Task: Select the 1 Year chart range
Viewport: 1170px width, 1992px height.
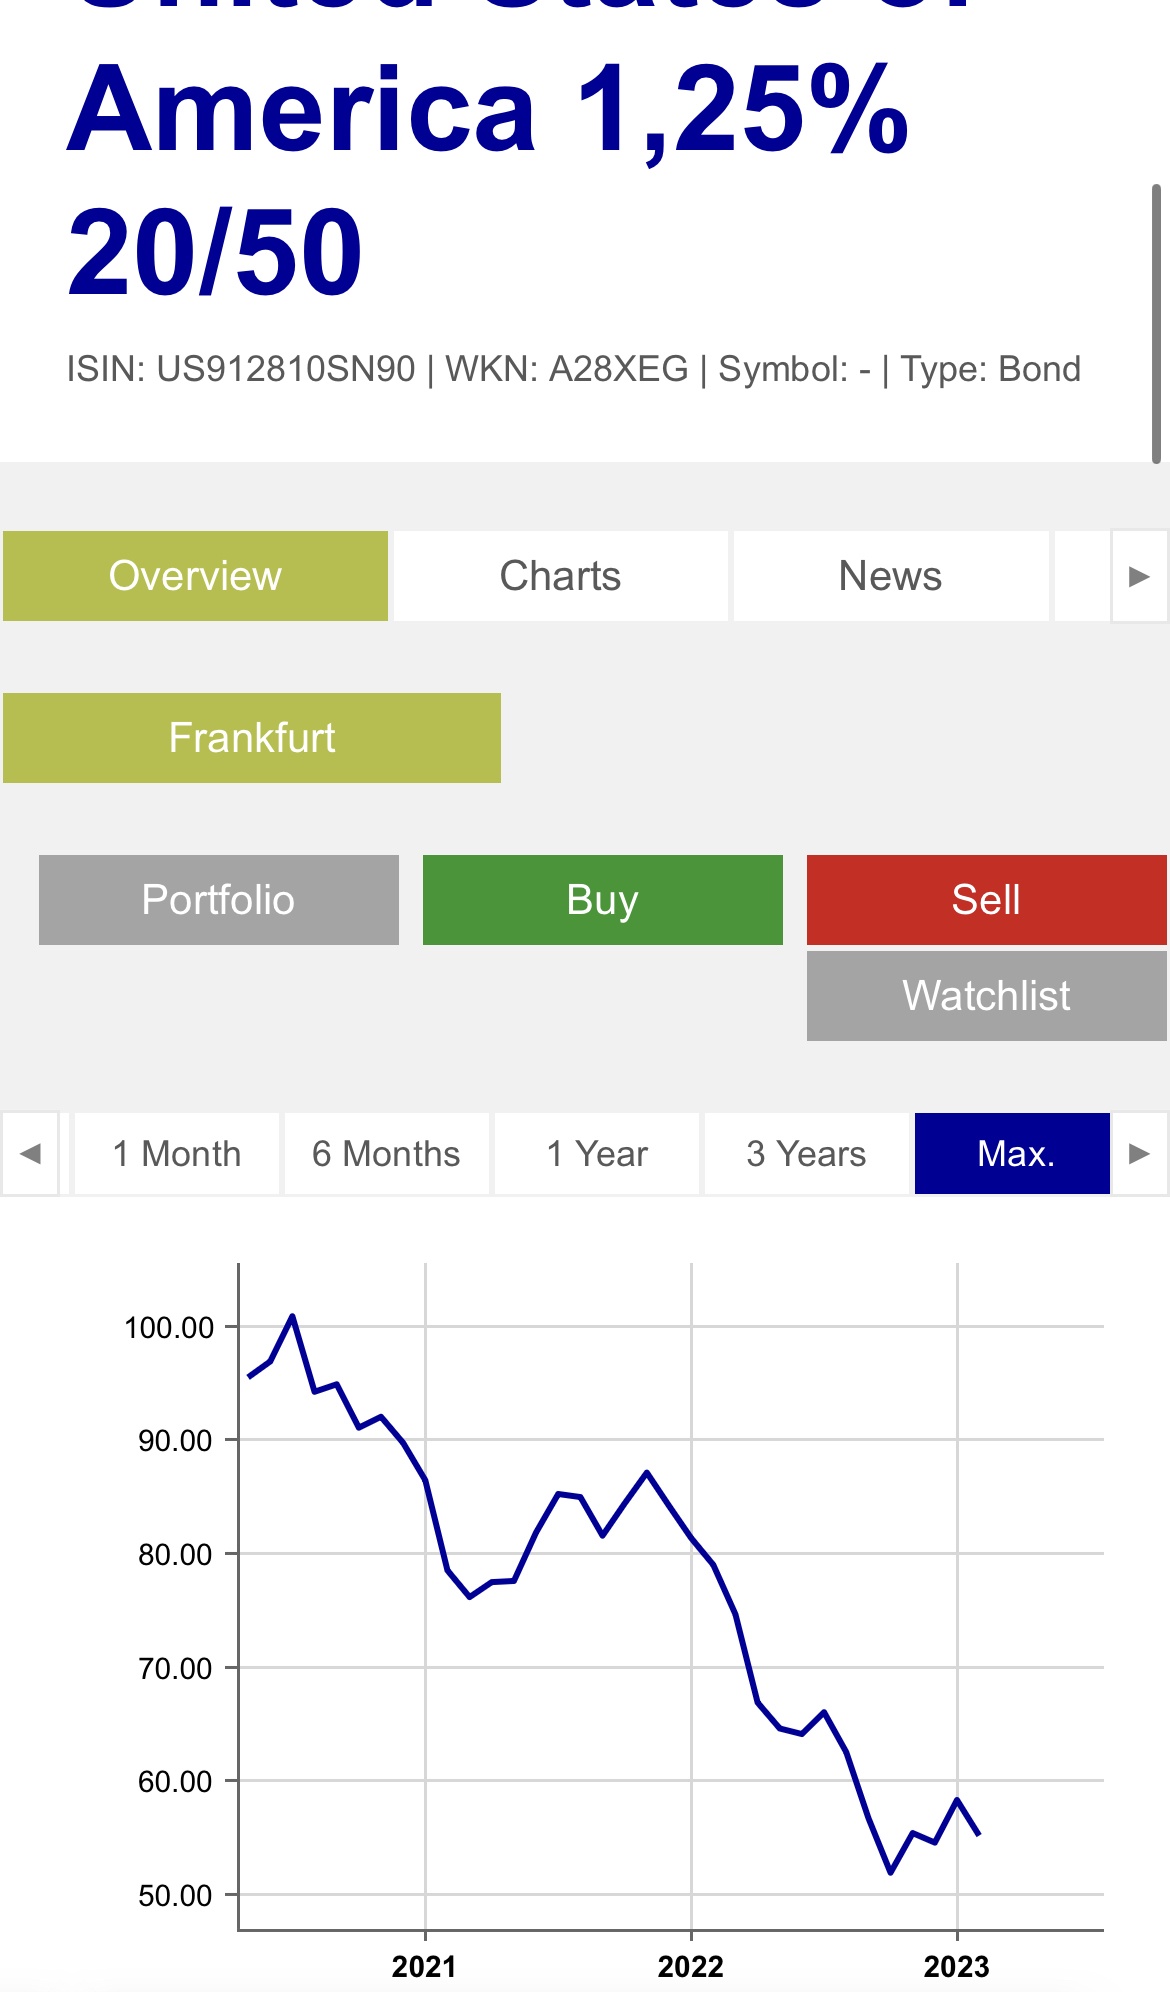Action: 597,1154
